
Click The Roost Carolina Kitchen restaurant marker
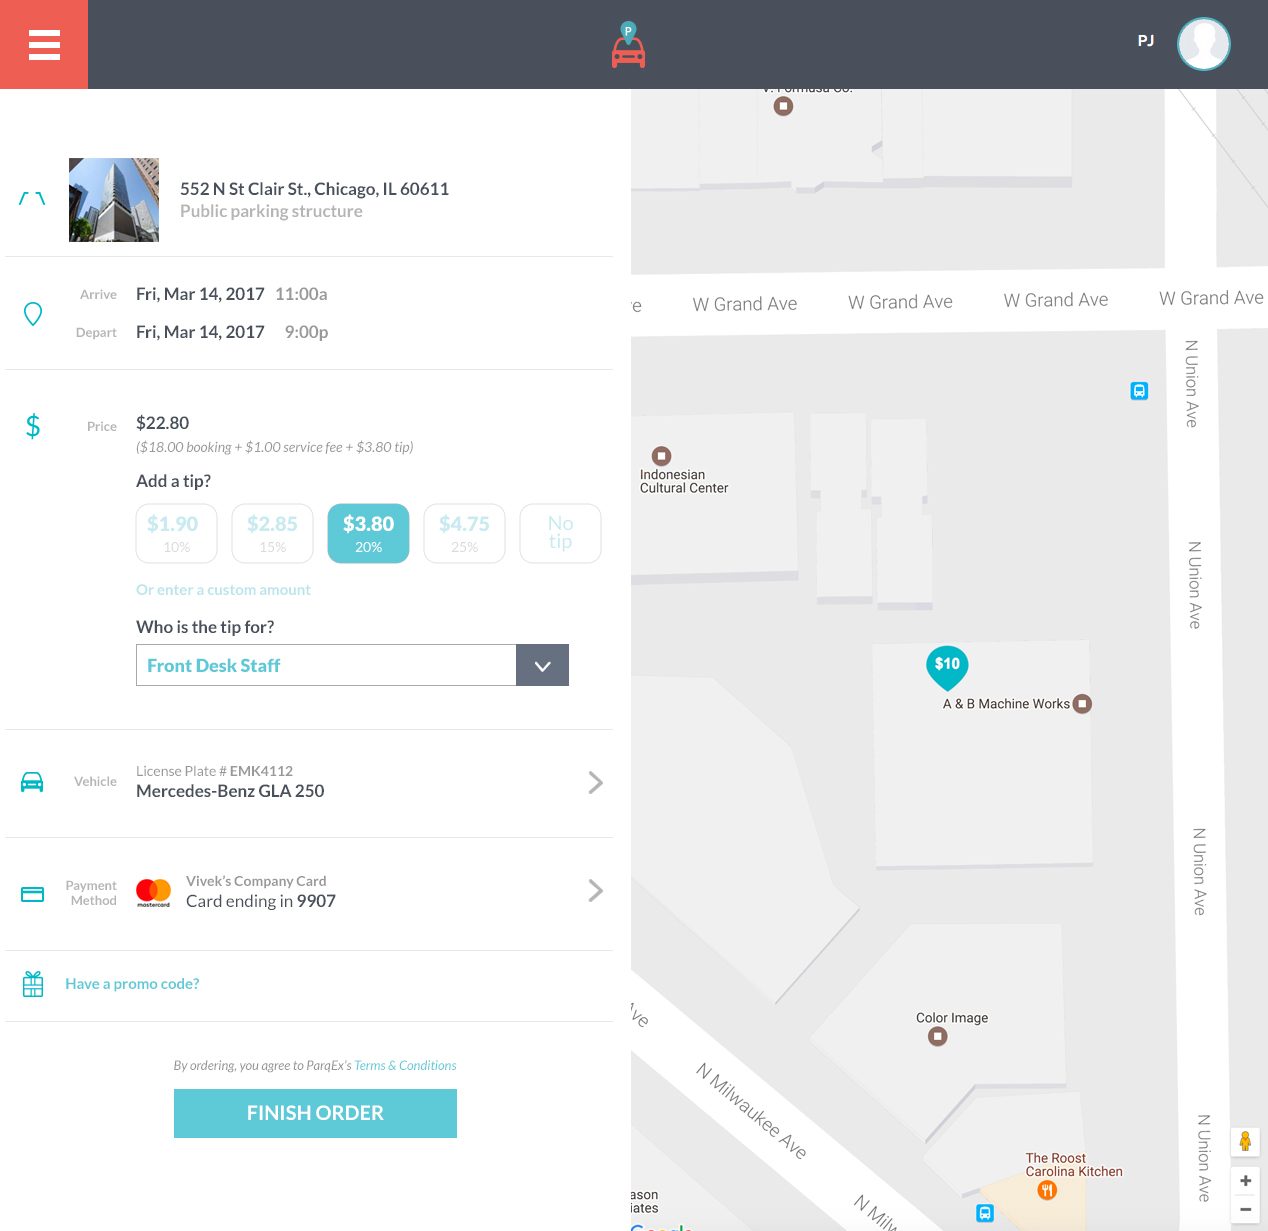coord(1047,1190)
